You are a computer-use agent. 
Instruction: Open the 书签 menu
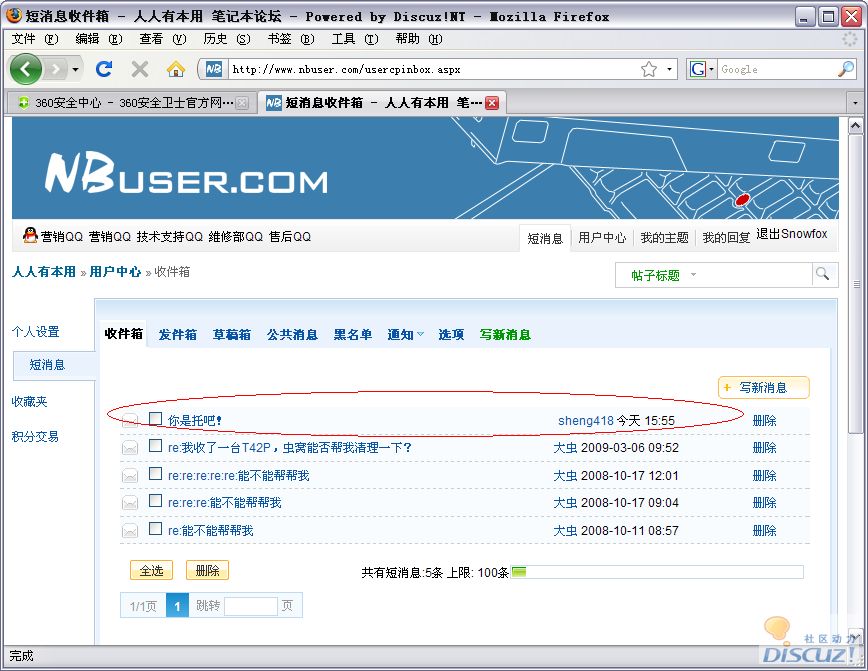click(x=291, y=39)
